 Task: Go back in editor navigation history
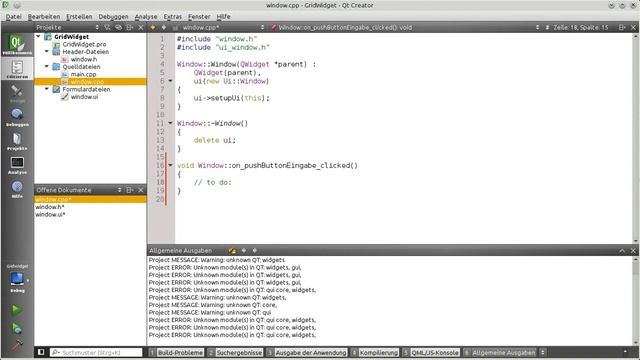pyautogui.click(x=153, y=27)
